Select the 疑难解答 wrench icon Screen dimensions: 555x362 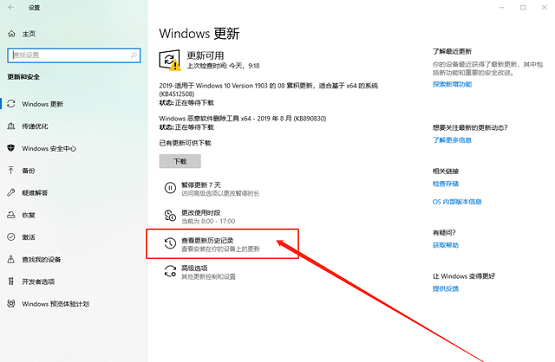pyautogui.click(x=11, y=193)
